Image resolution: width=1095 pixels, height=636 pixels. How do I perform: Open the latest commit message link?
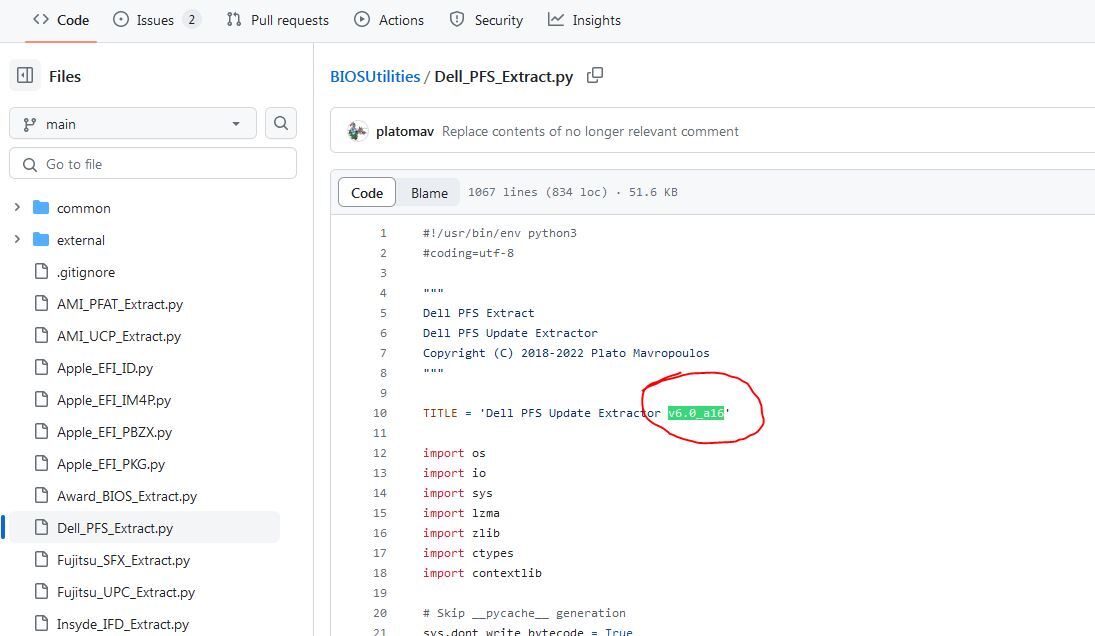[590, 131]
